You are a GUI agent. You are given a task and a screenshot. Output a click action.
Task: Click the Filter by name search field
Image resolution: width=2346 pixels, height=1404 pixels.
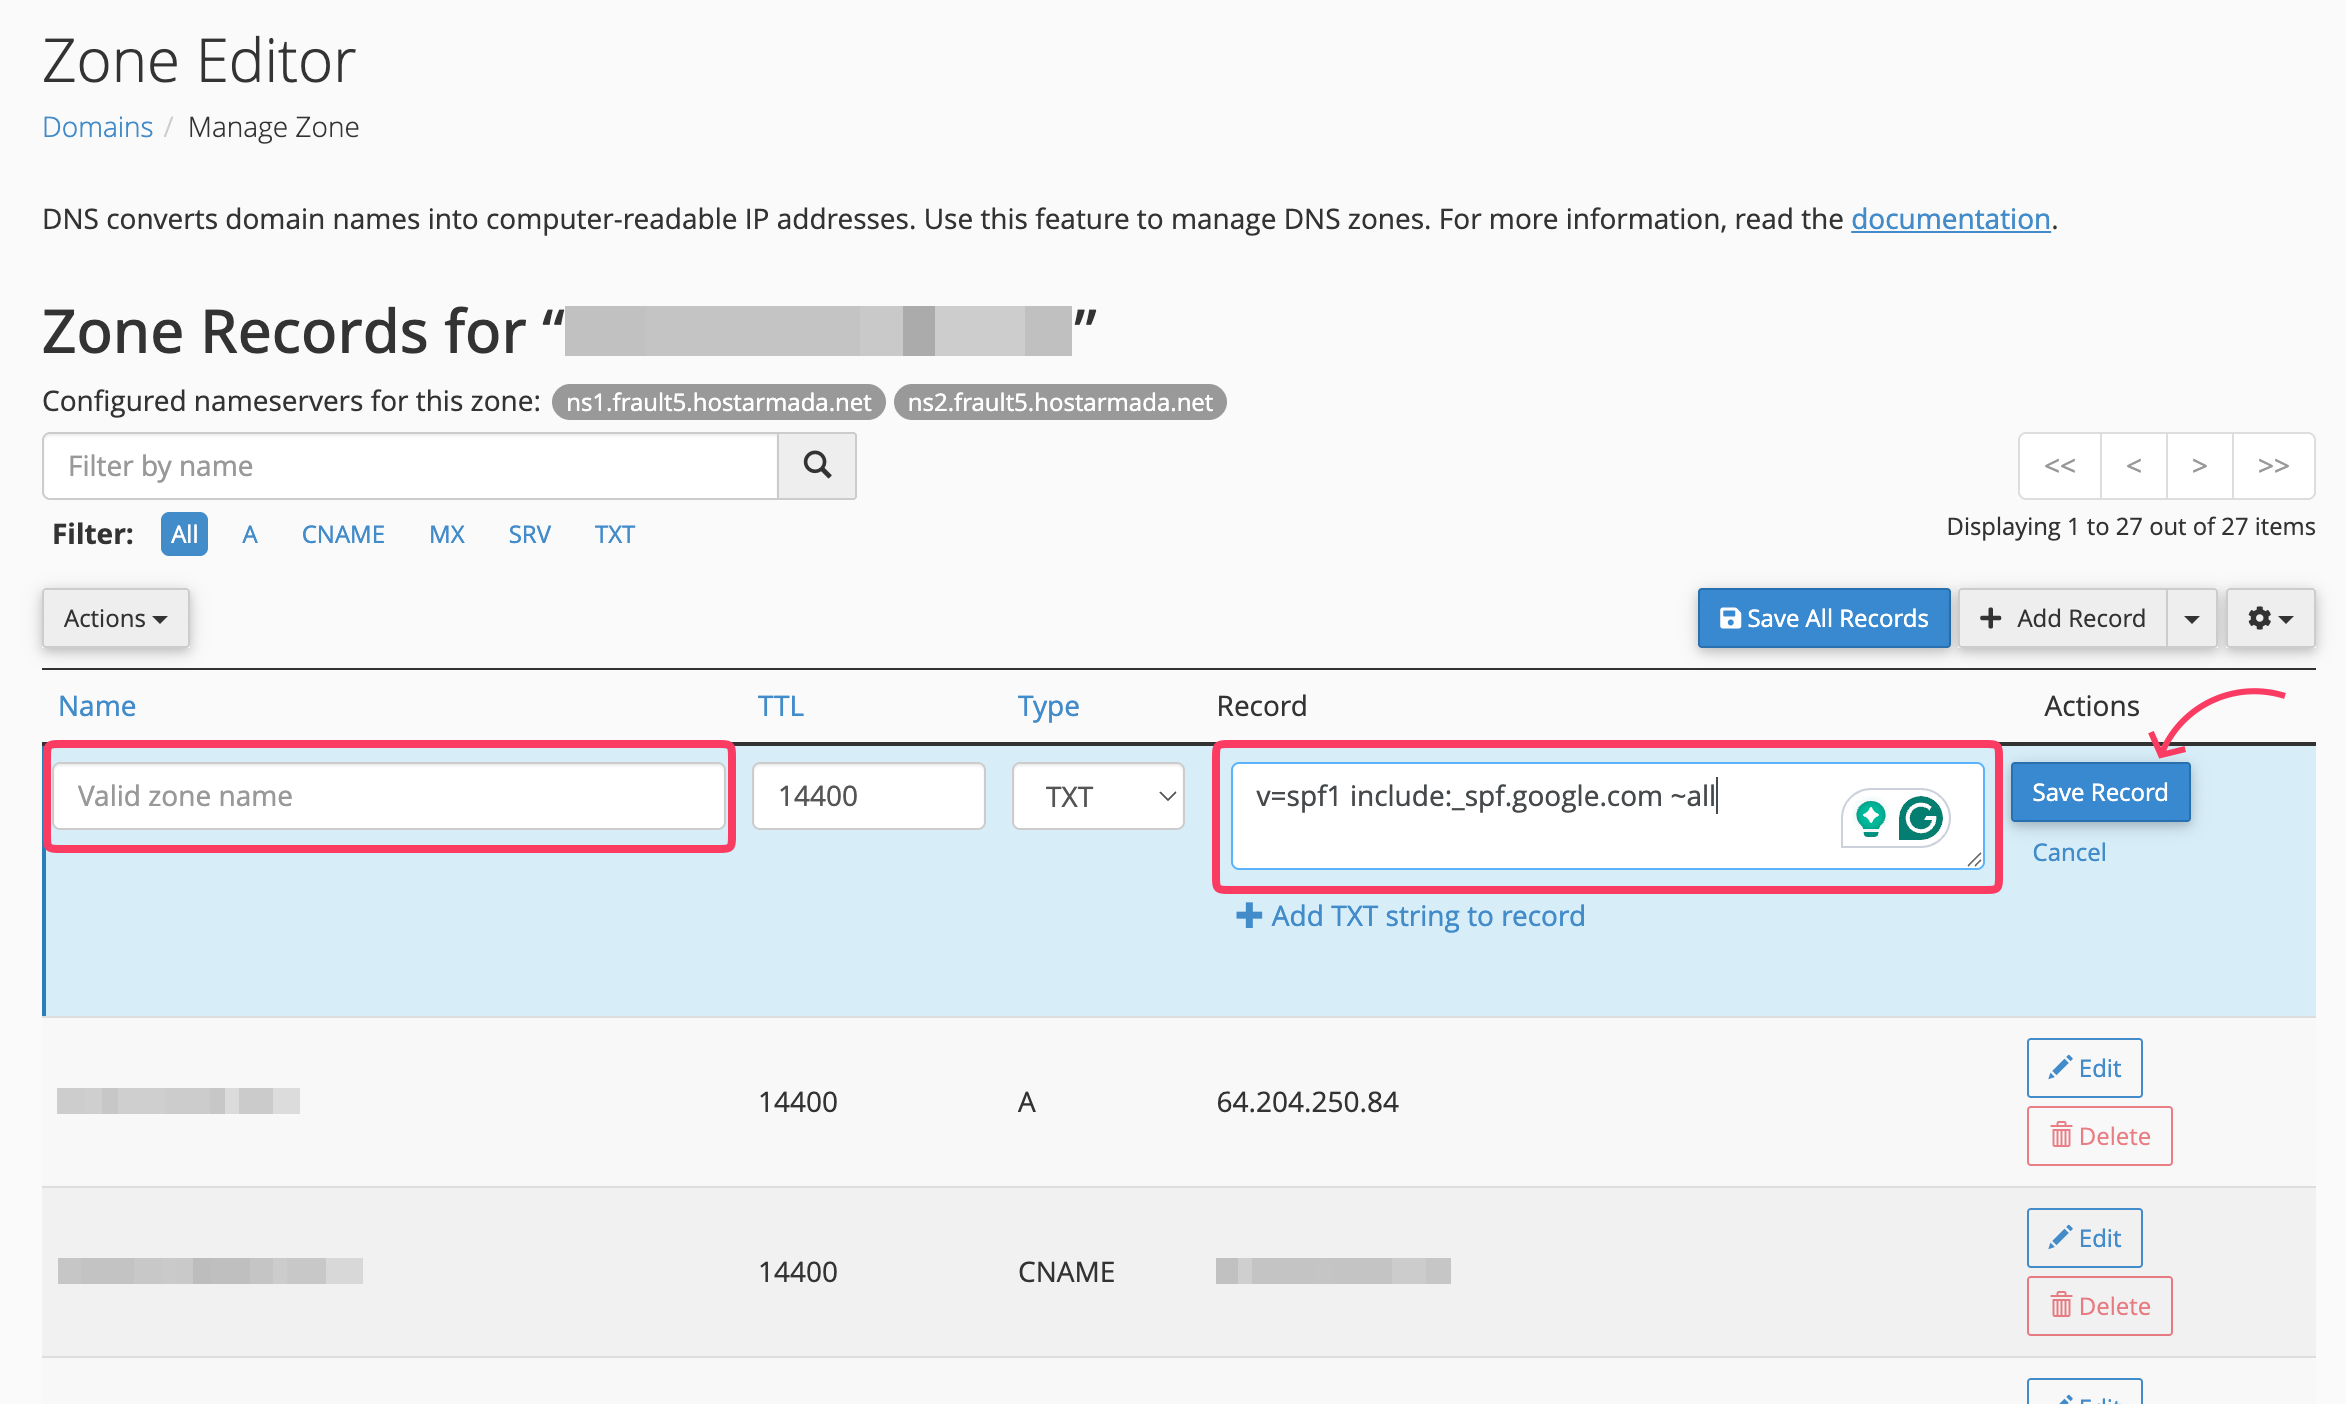coord(410,466)
